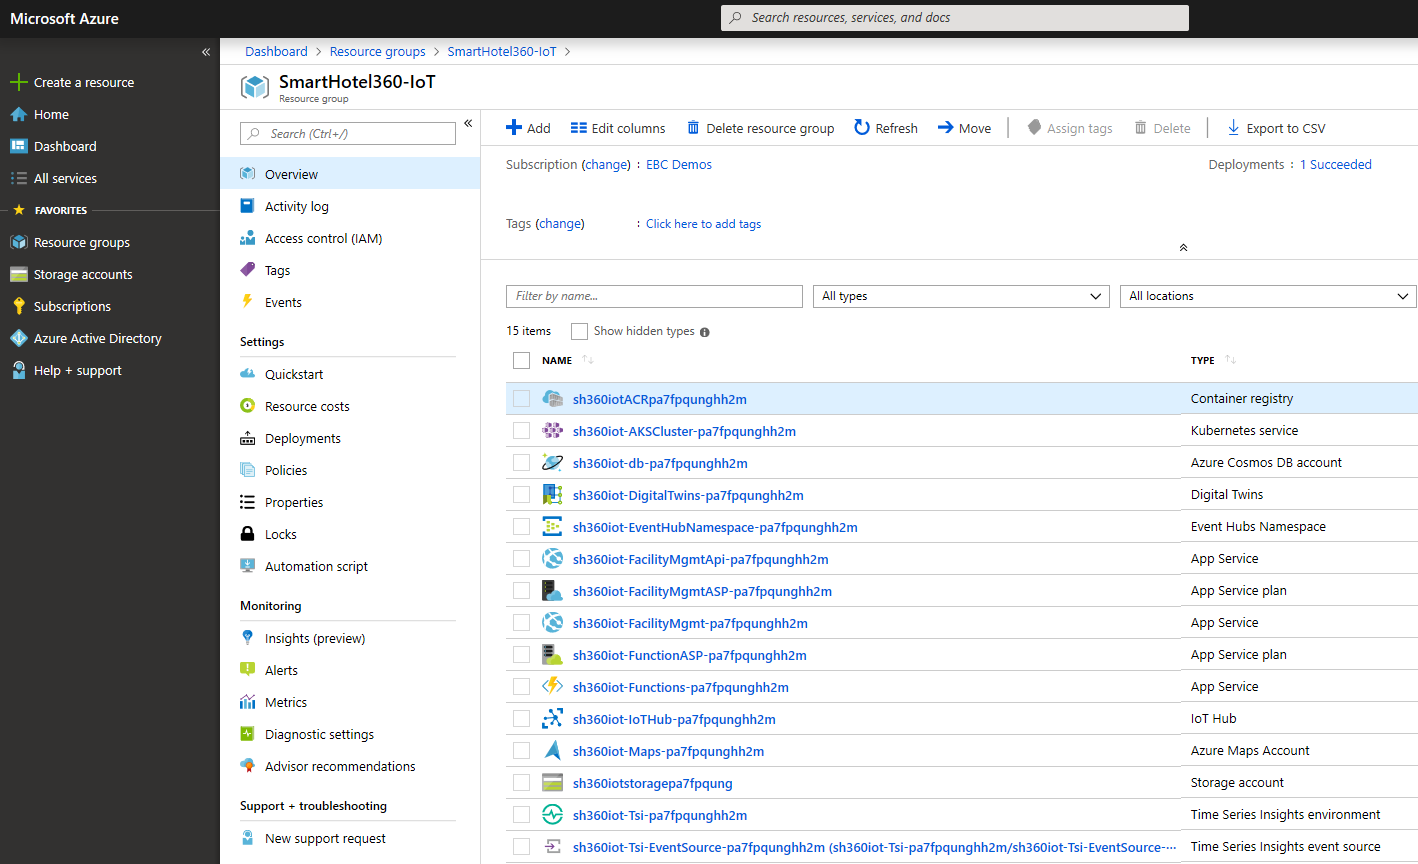
Task: Click the Tags purple label icon in the menu
Action: click(247, 270)
